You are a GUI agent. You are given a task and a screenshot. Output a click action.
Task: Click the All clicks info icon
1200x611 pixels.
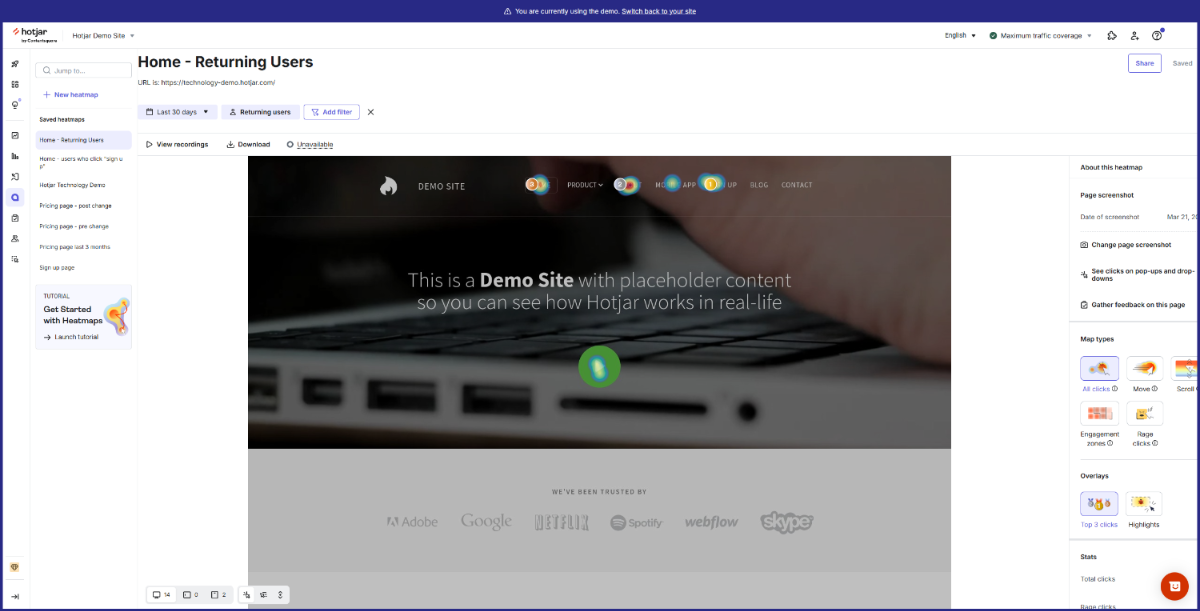[1113, 389]
